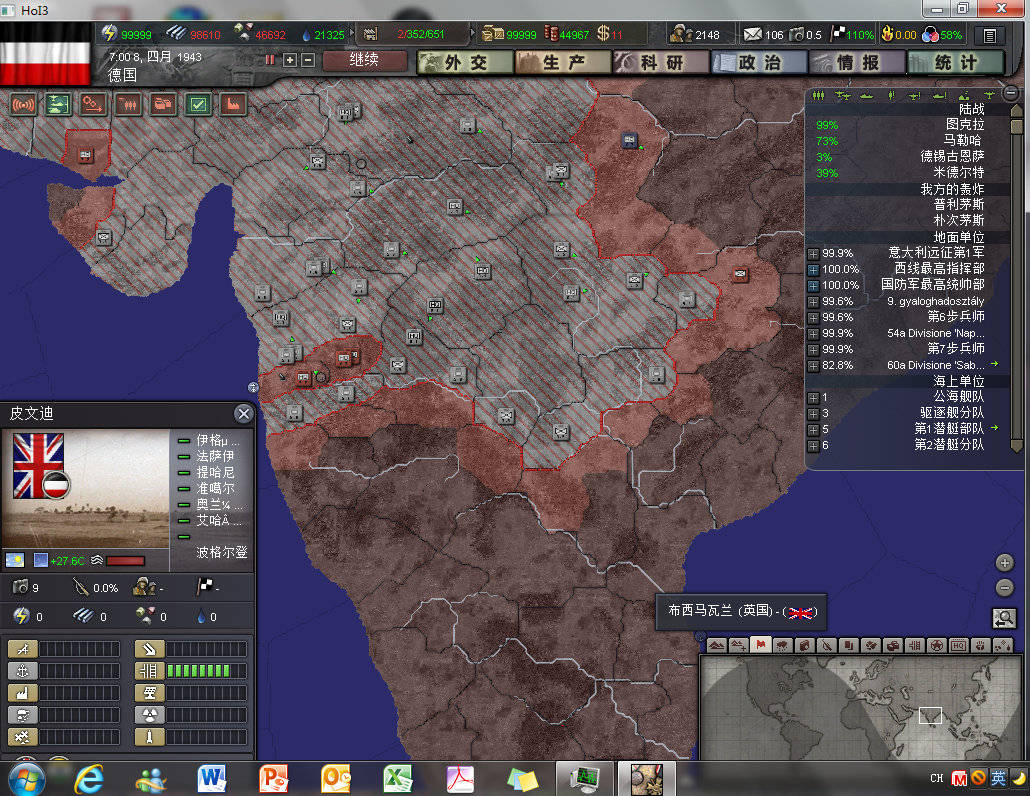Toggle land combat filter in outliner
This screenshot has height=796, width=1030.
[x=891, y=96]
